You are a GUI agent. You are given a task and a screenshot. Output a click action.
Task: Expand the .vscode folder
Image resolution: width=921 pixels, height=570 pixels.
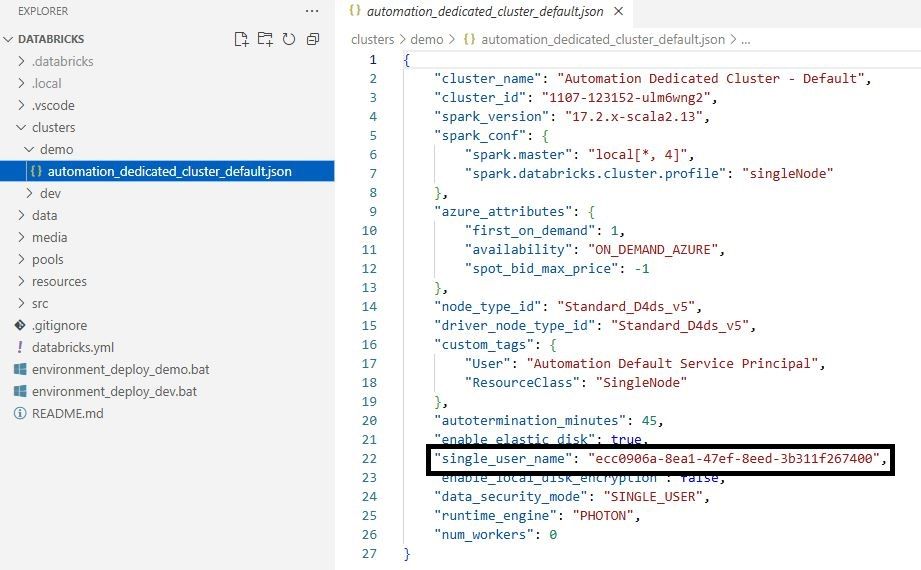(22, 105)
